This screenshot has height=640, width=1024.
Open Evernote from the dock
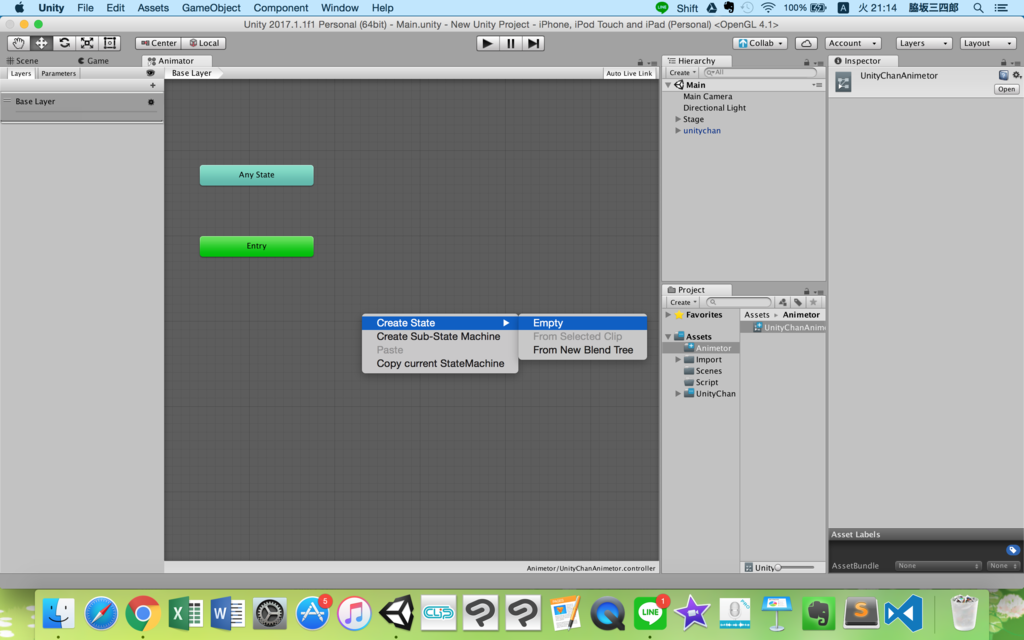(818, 613)
